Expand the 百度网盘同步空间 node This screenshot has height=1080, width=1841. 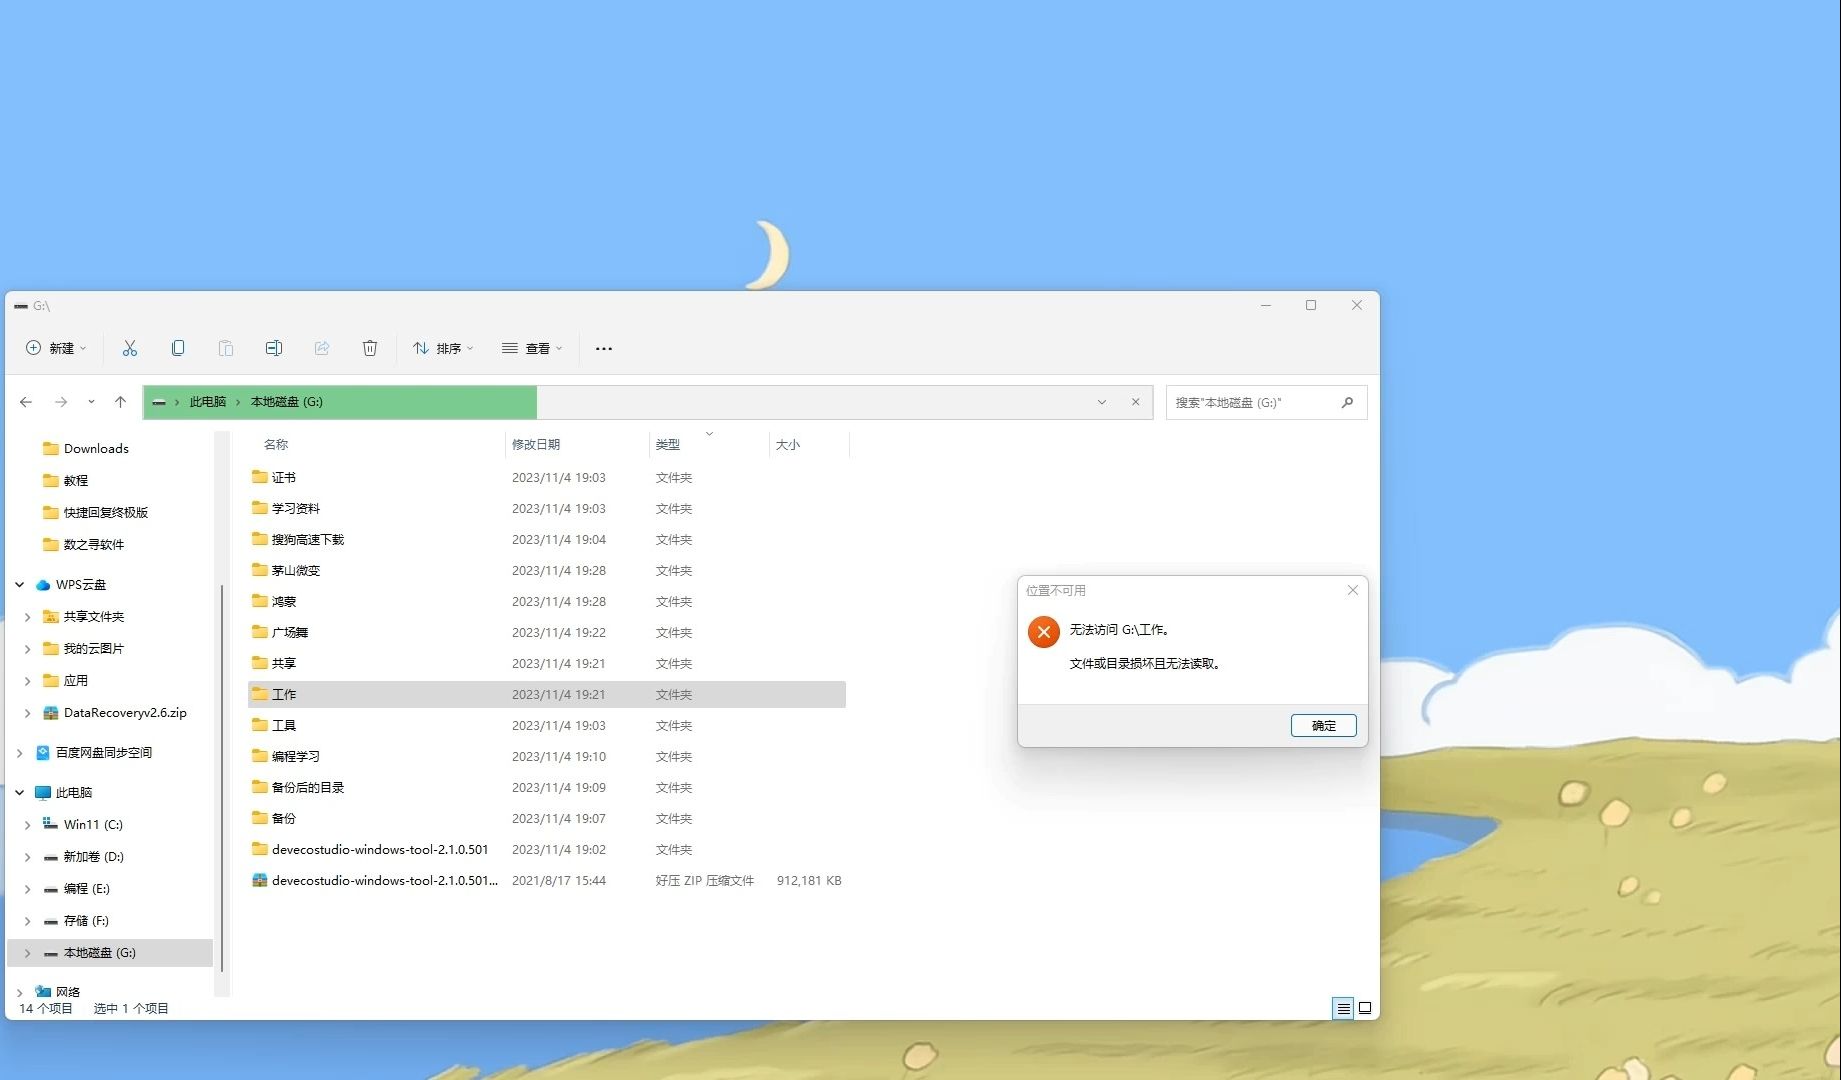19,752
